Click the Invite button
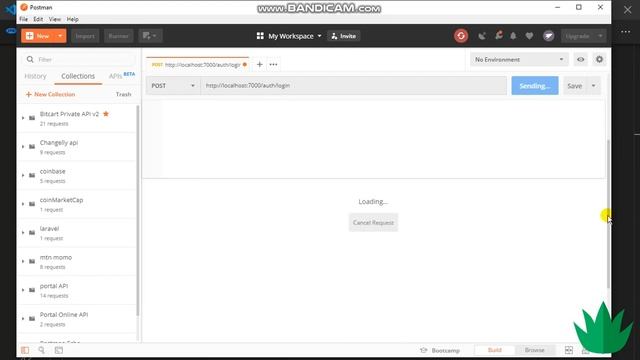 pos(343,36)
